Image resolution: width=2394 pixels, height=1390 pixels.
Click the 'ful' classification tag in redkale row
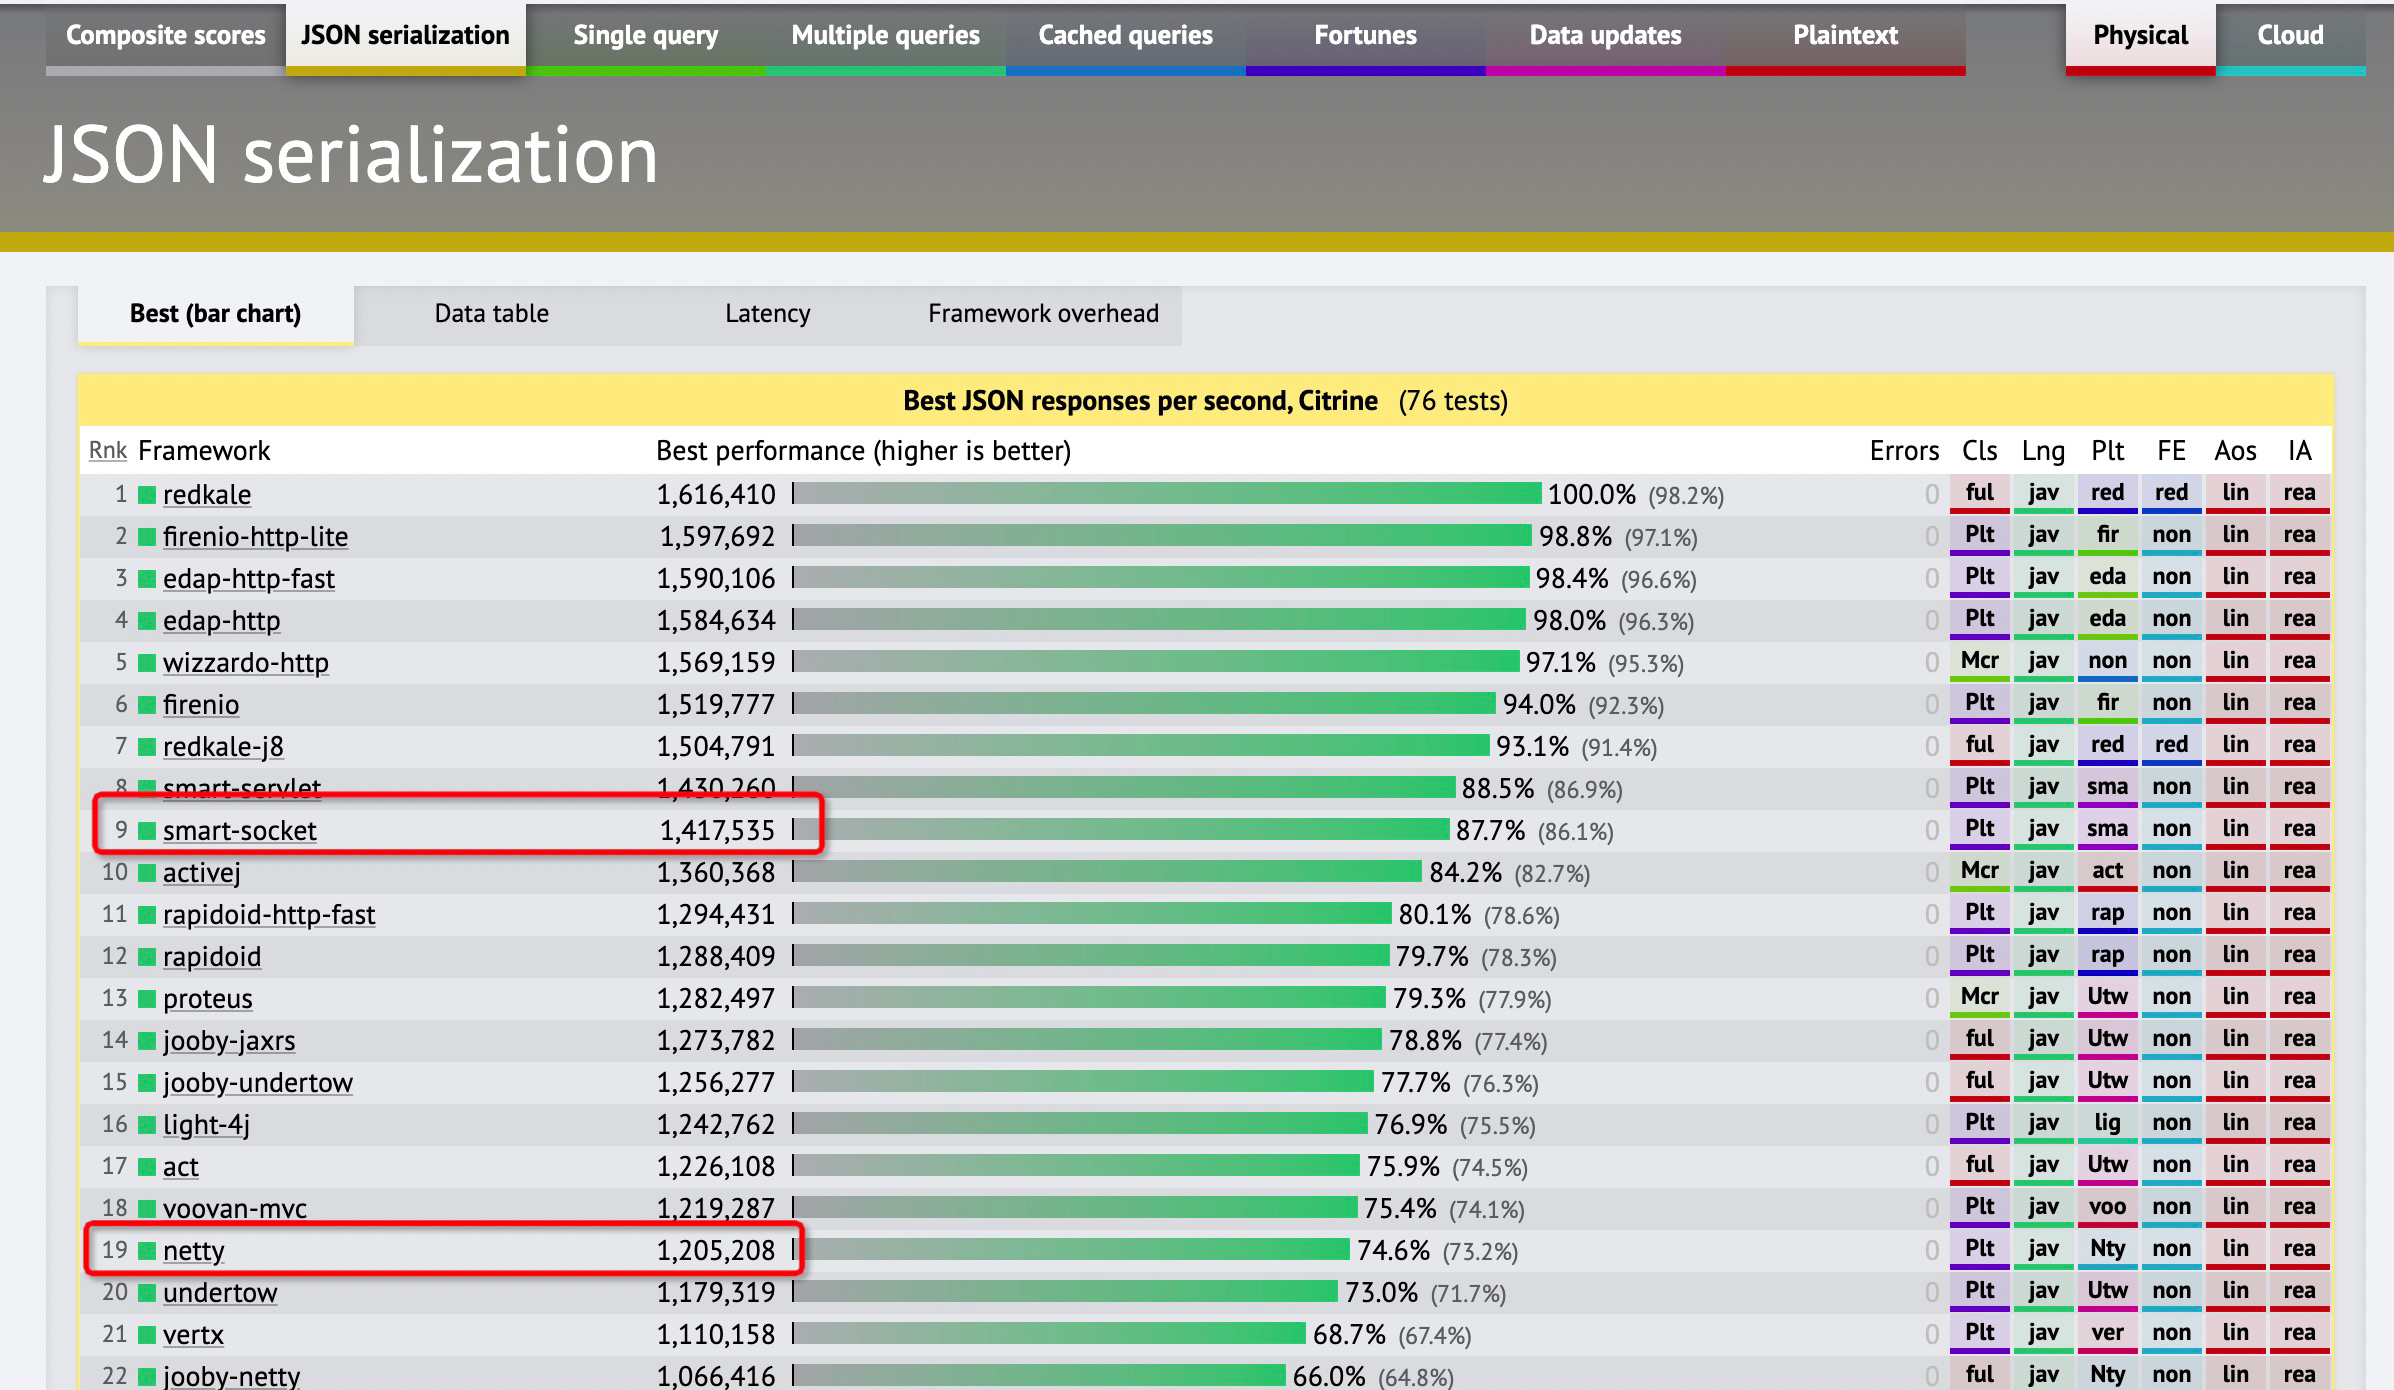[1980, 493]
